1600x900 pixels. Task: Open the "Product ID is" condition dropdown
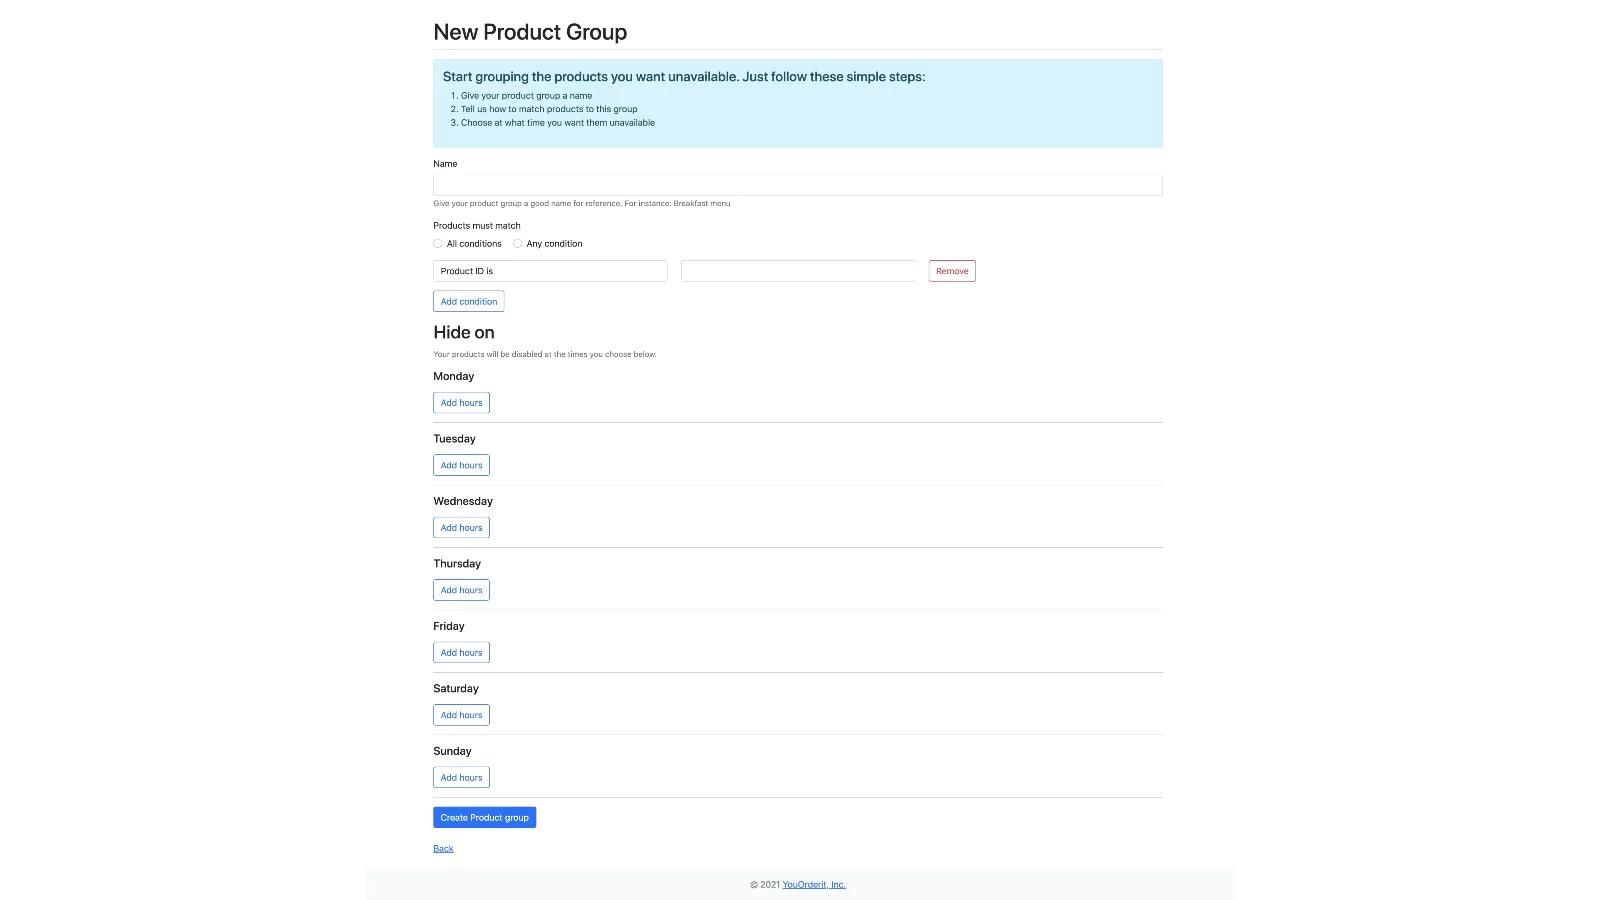[550, 271]
